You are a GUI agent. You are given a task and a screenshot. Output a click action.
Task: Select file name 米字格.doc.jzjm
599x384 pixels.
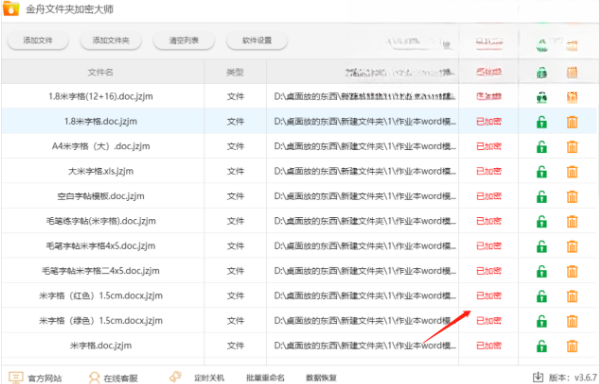(101, 345)
